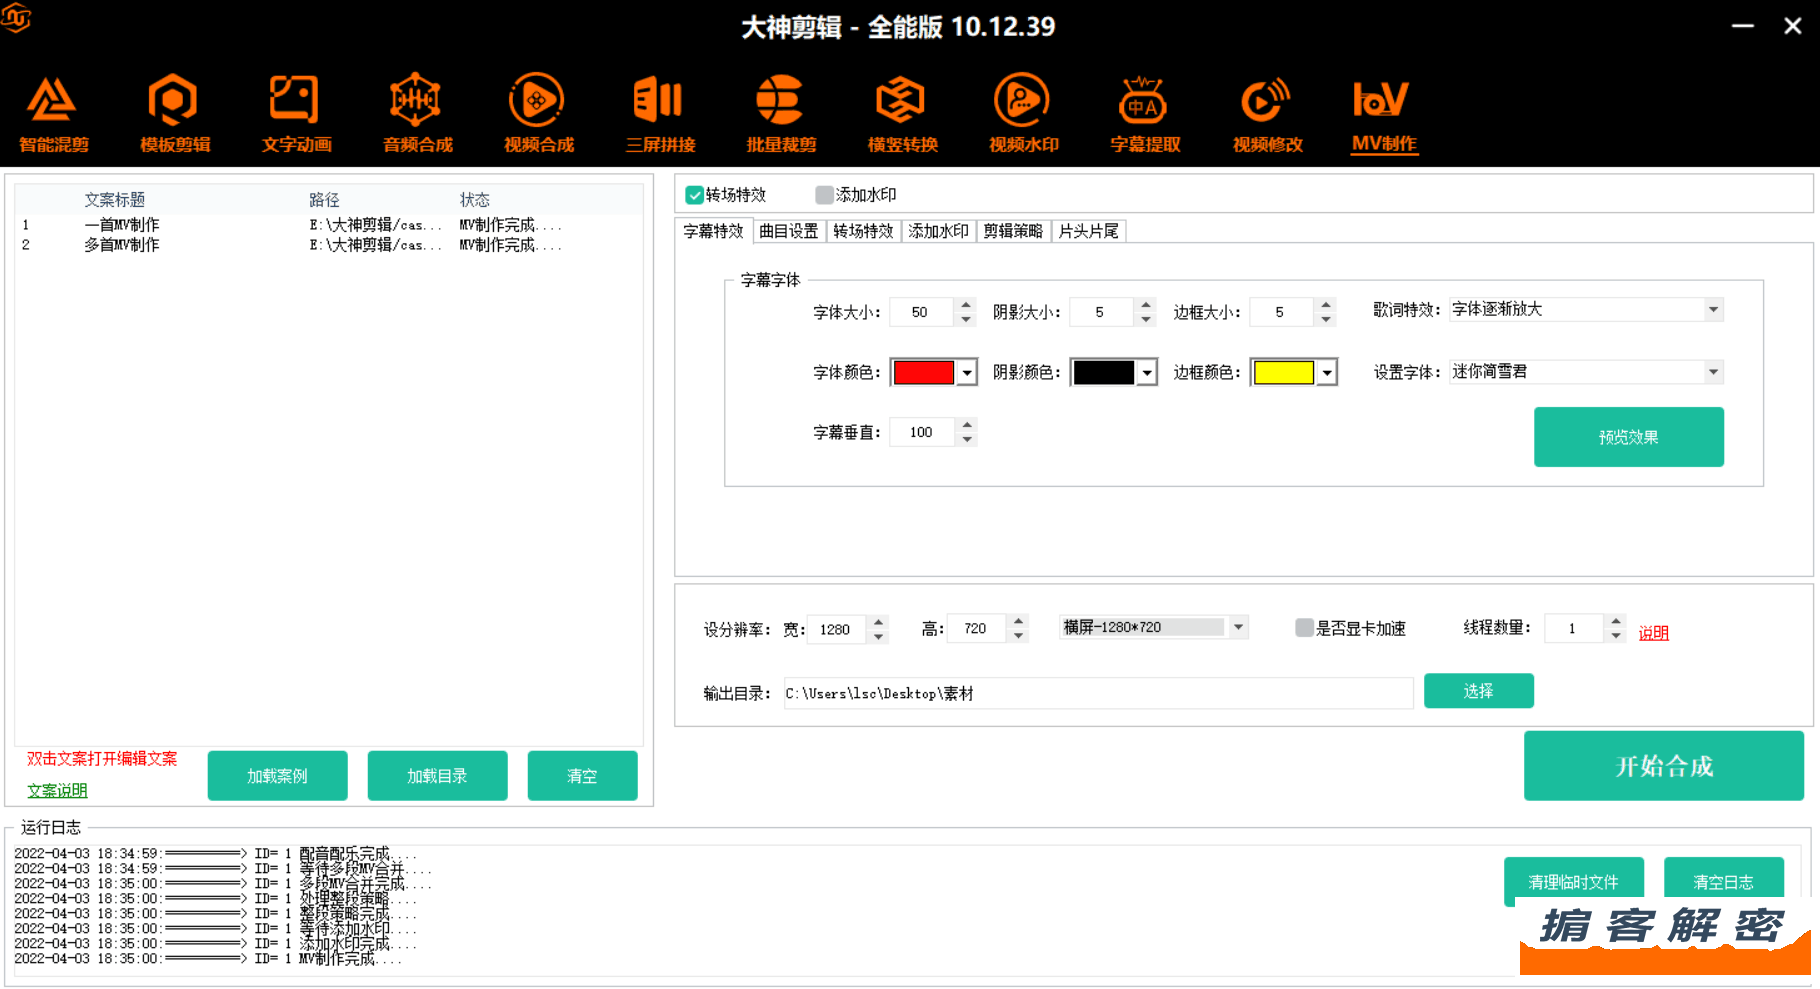The image size is (1820, 989).
Task: Switch to the 转场特效 tab
Action: coord(863,231)
